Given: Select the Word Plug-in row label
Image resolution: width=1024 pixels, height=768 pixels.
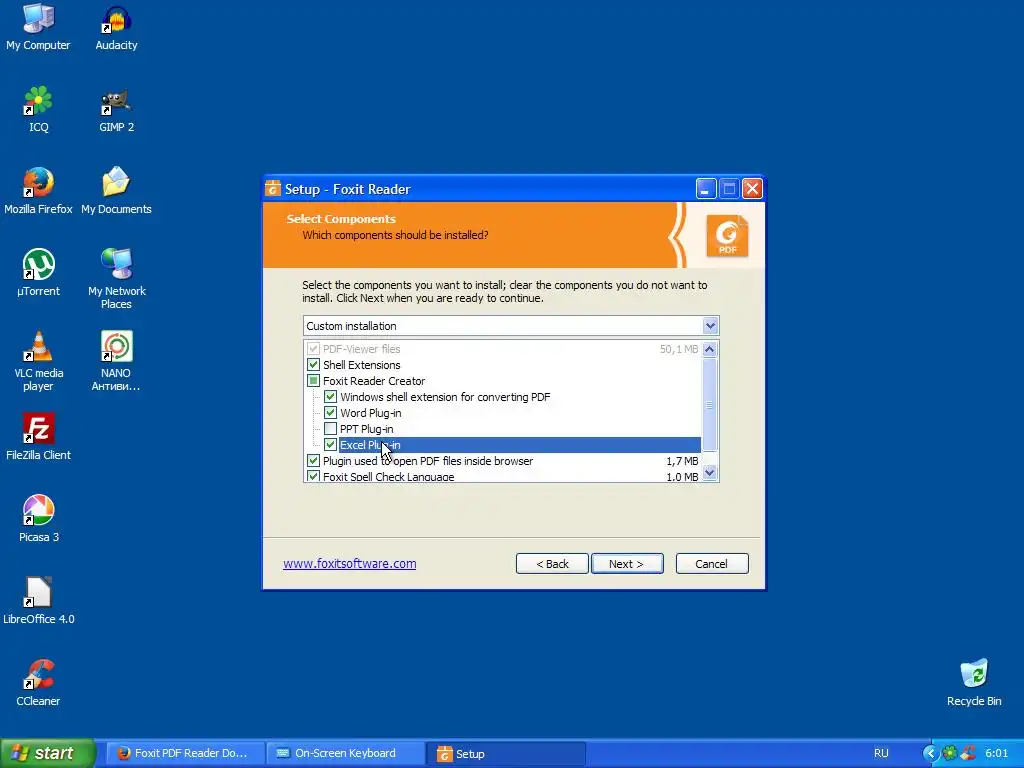Looking at the screenshot, I should tap(370, 413).
